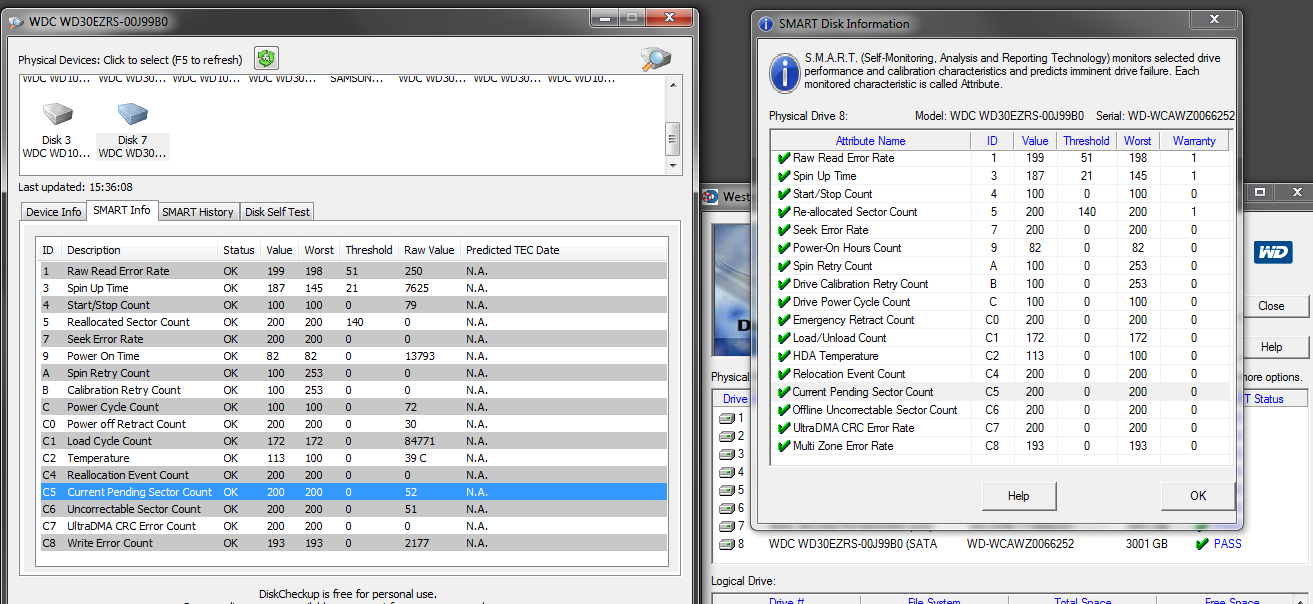The height and width of the screenshot is (604, 1313).
Task: Sort DiskCheckup table by the Description column header
Action: (x=139, y=250)
